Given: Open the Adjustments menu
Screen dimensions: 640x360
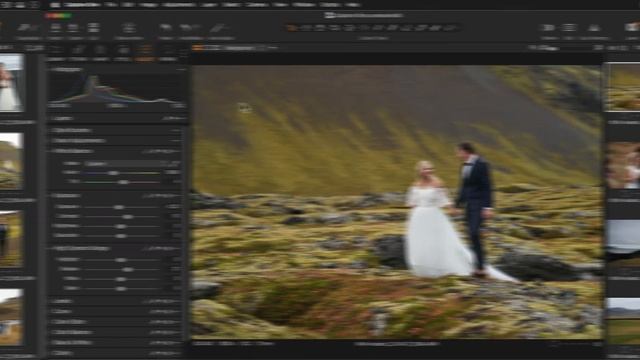Looking at the screenshot, I should tap(179, 5).
